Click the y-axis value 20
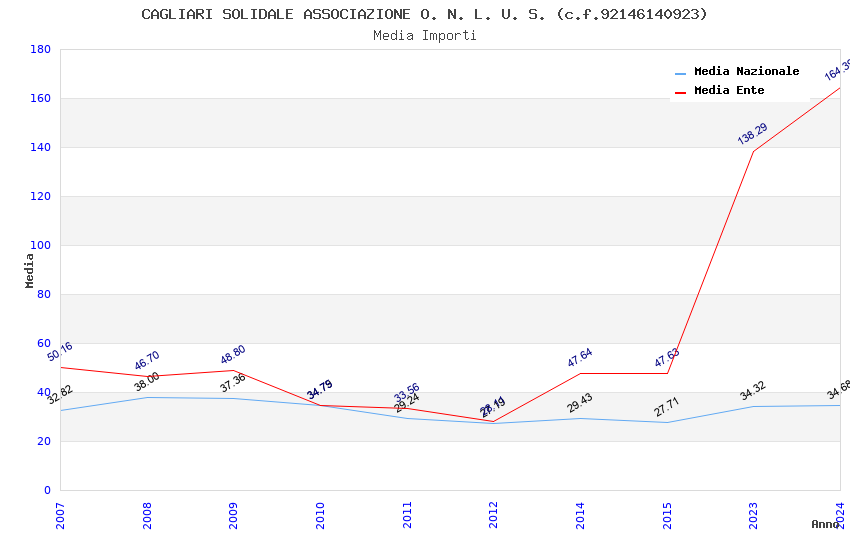850x550 pixels. [44, 441]
